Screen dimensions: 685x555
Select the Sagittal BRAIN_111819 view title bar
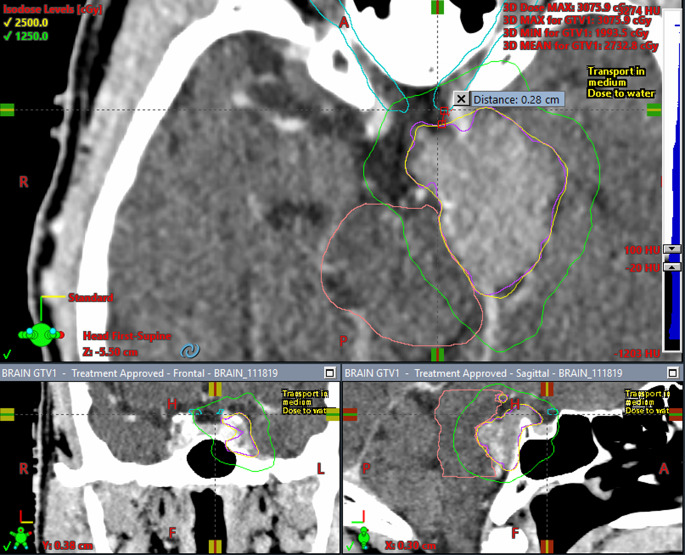click(x=513, y=373)
